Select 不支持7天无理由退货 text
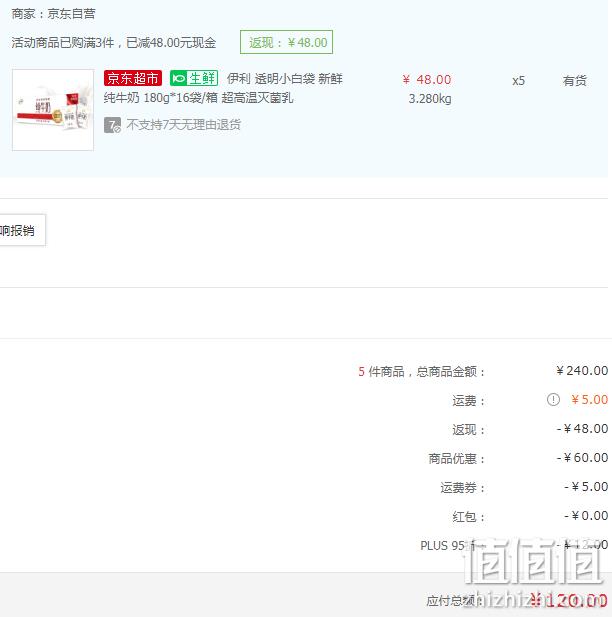The width and height of the screenshot is (612, 617). pos(183,125)
